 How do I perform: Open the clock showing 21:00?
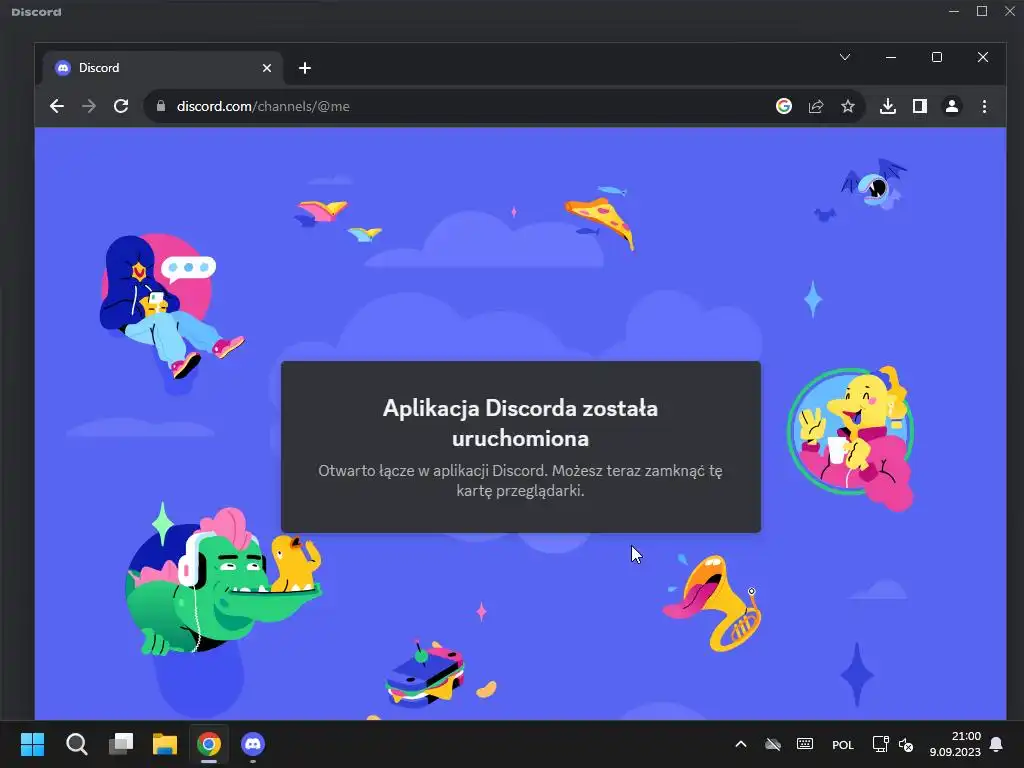tap(955, 744)
